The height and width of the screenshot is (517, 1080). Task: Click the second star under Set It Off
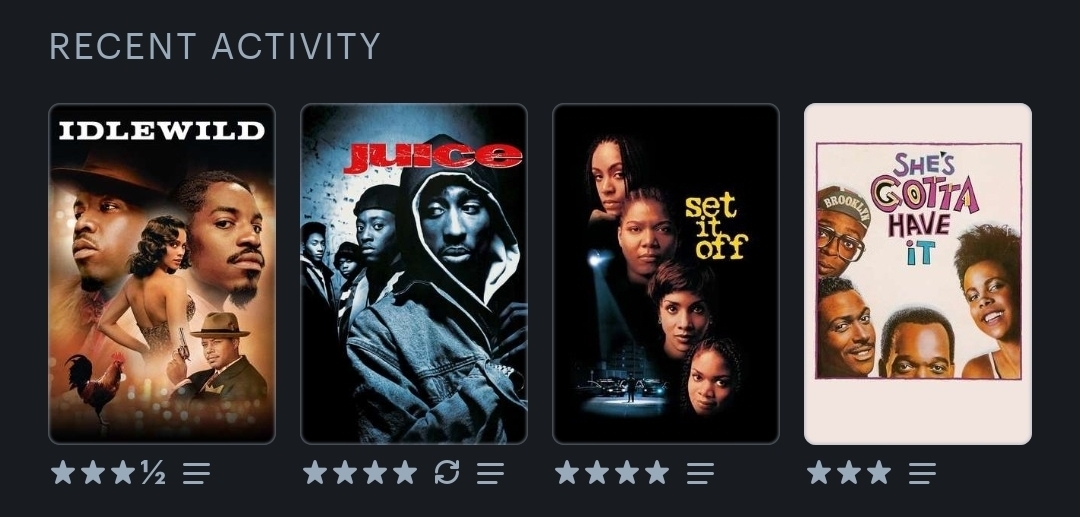pos(597,472)
